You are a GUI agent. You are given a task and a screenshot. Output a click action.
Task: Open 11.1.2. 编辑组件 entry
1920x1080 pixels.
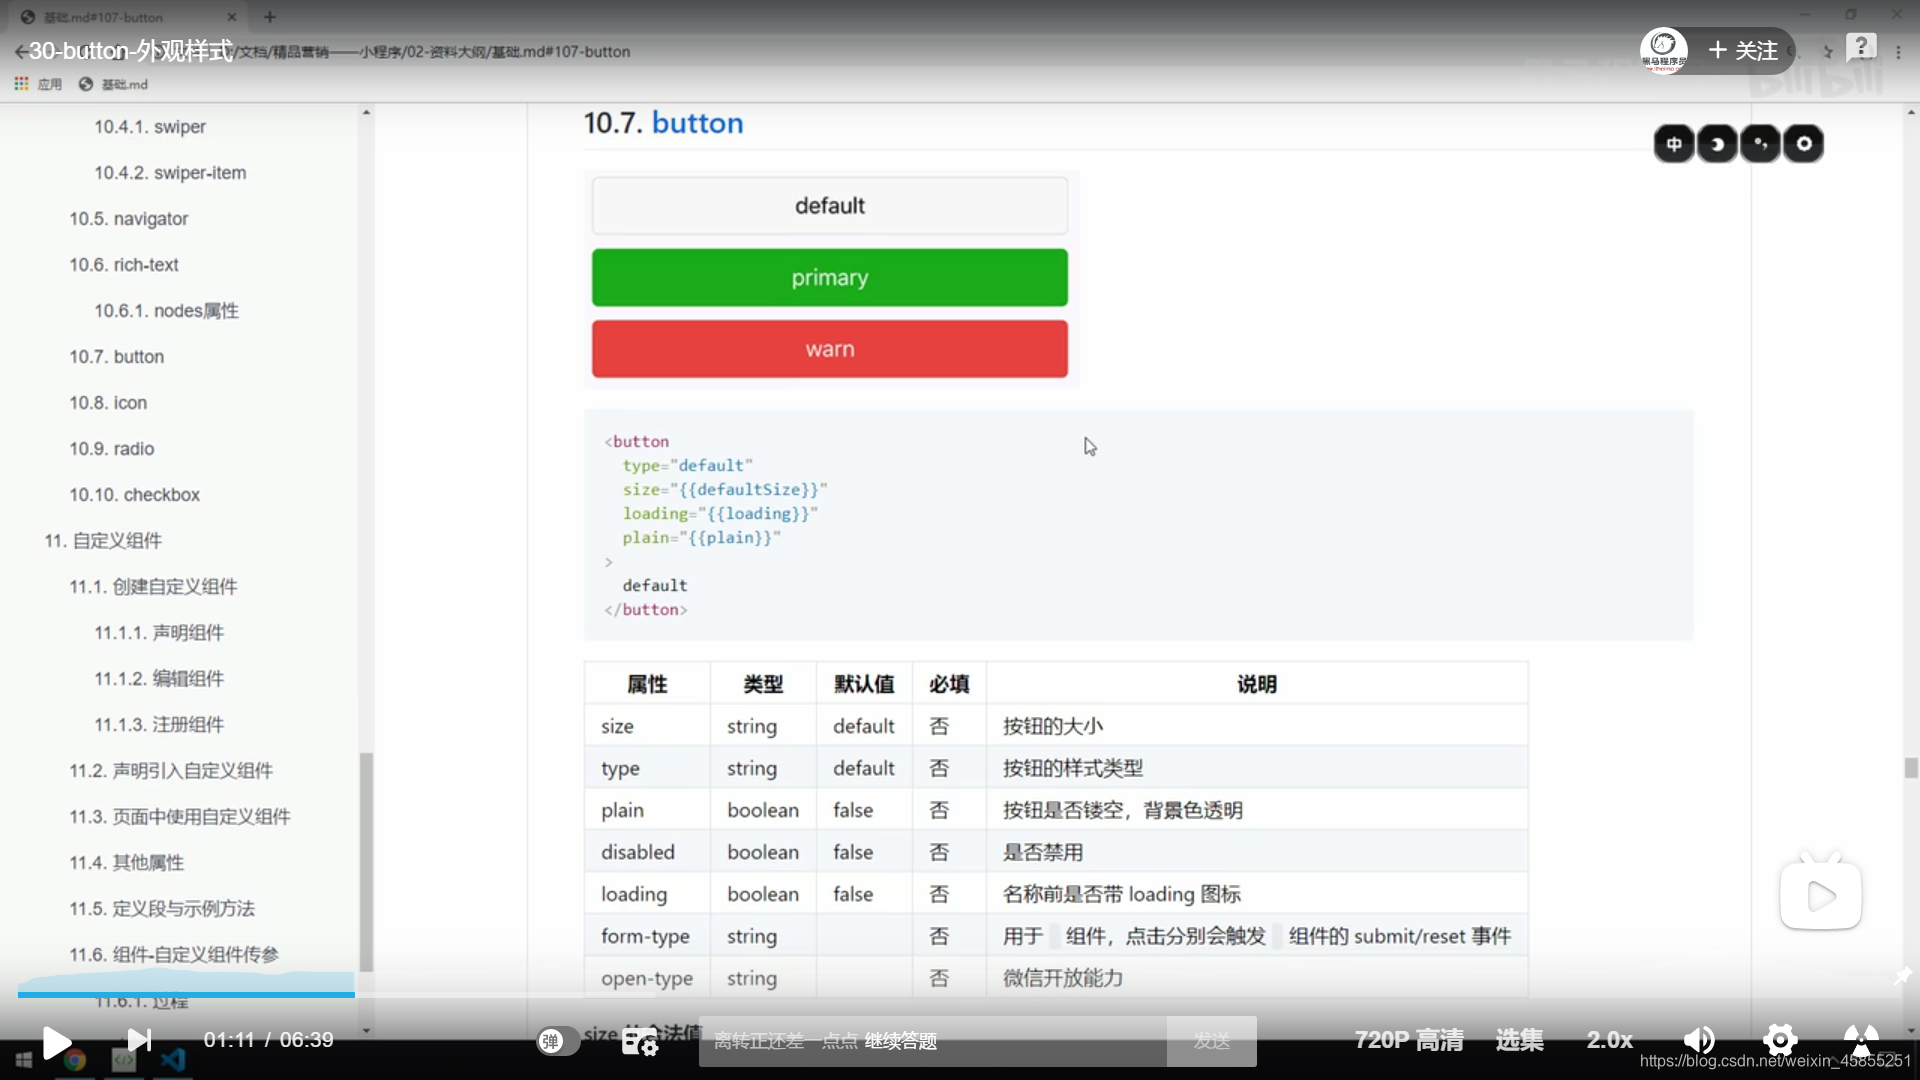click(159, 679)
